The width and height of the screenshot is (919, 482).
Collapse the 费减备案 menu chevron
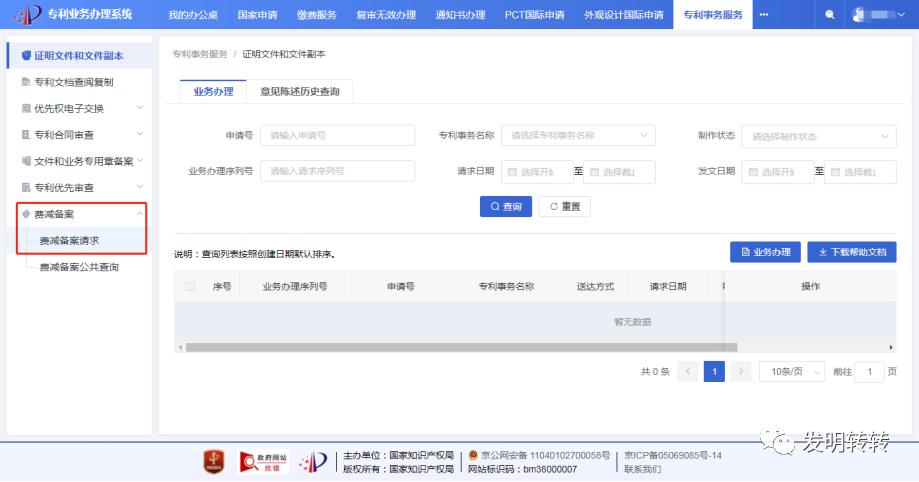[x=139, y=213]
